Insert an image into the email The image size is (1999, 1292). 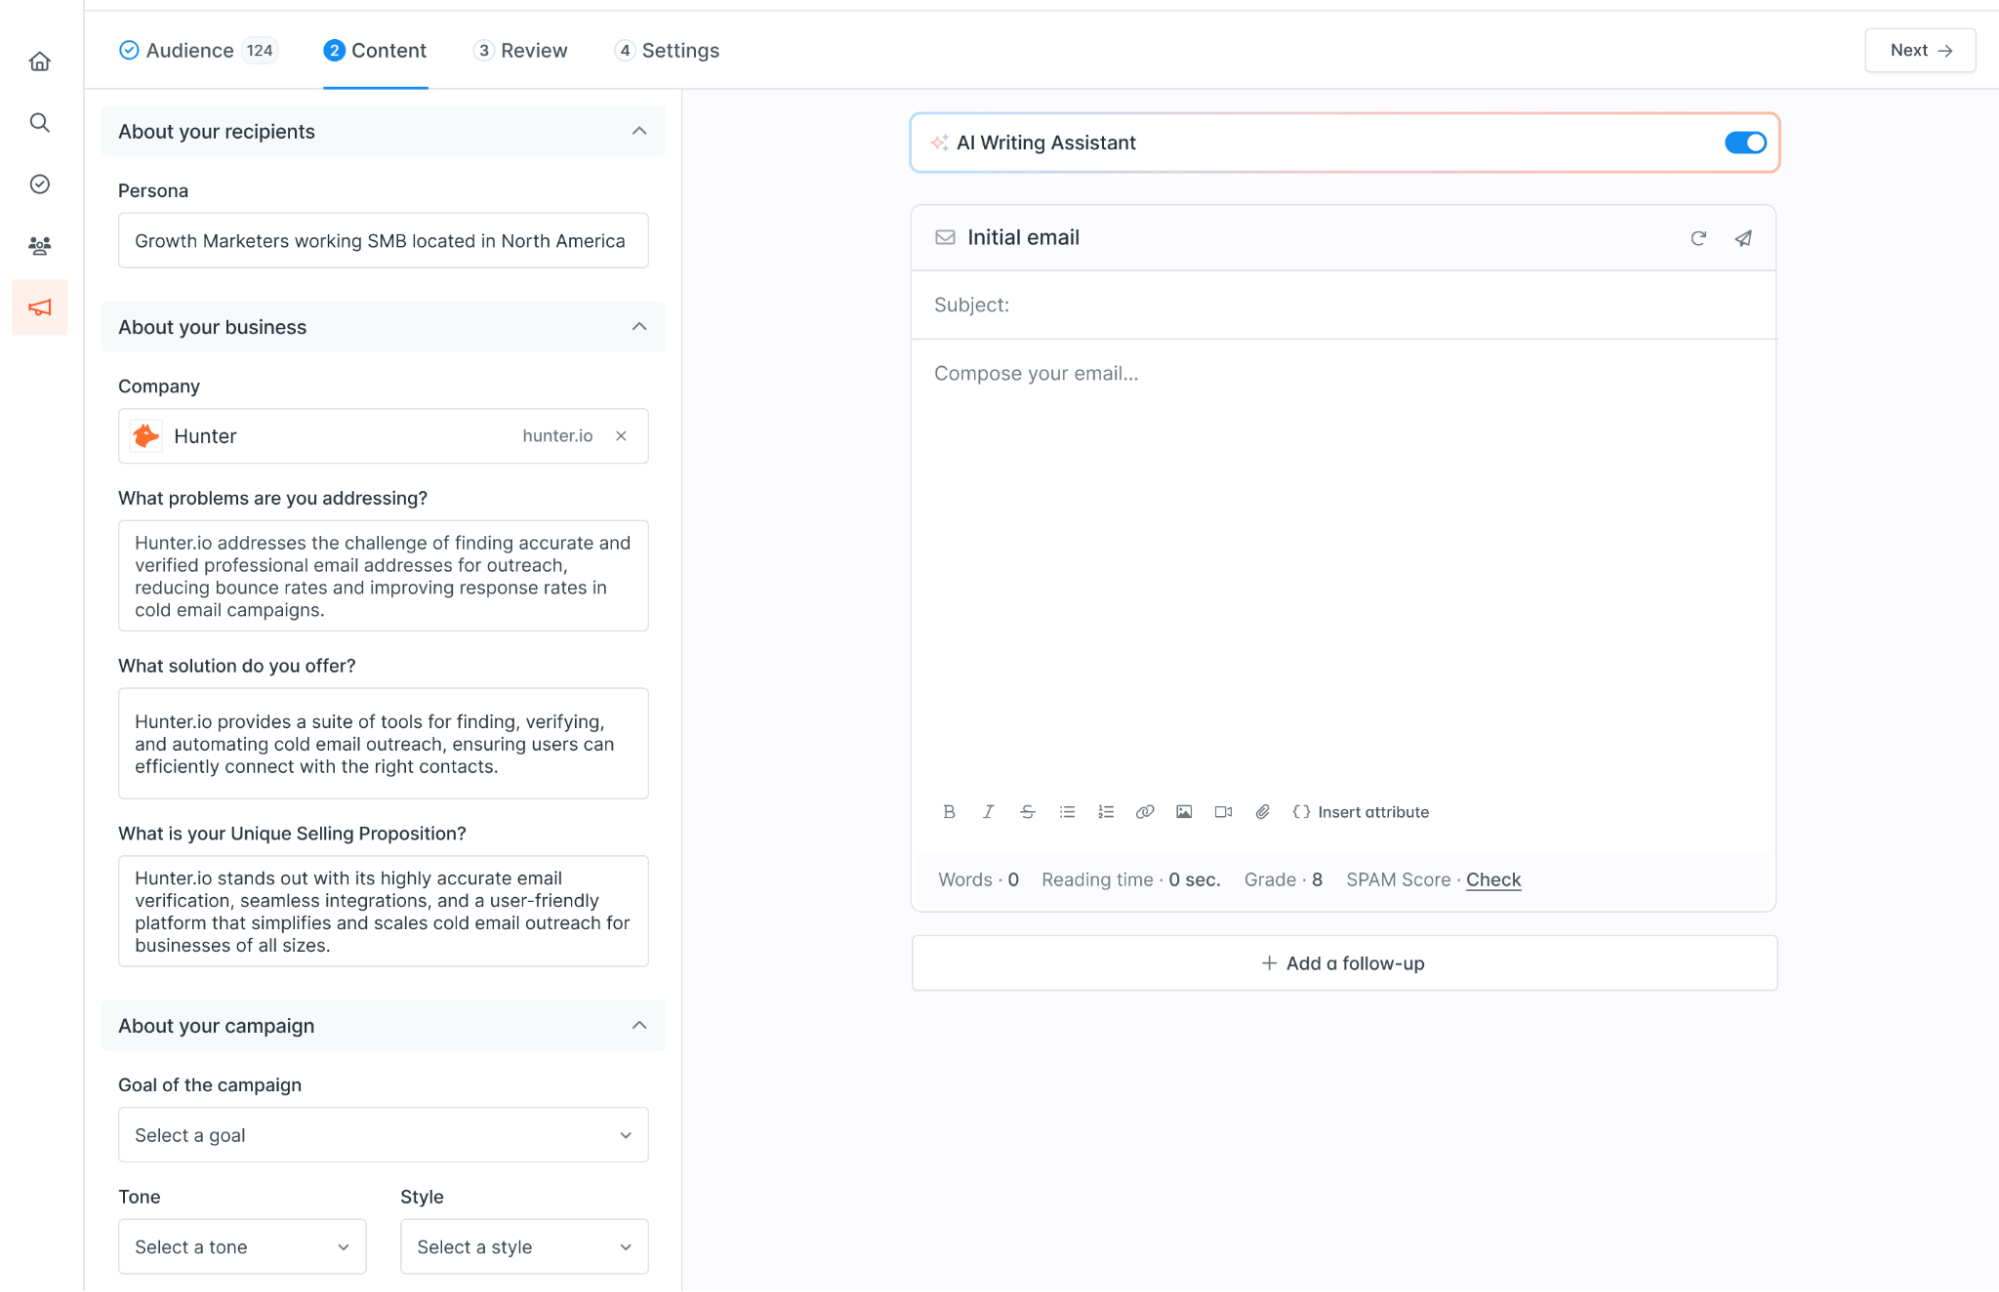[x=1184, y=812]
